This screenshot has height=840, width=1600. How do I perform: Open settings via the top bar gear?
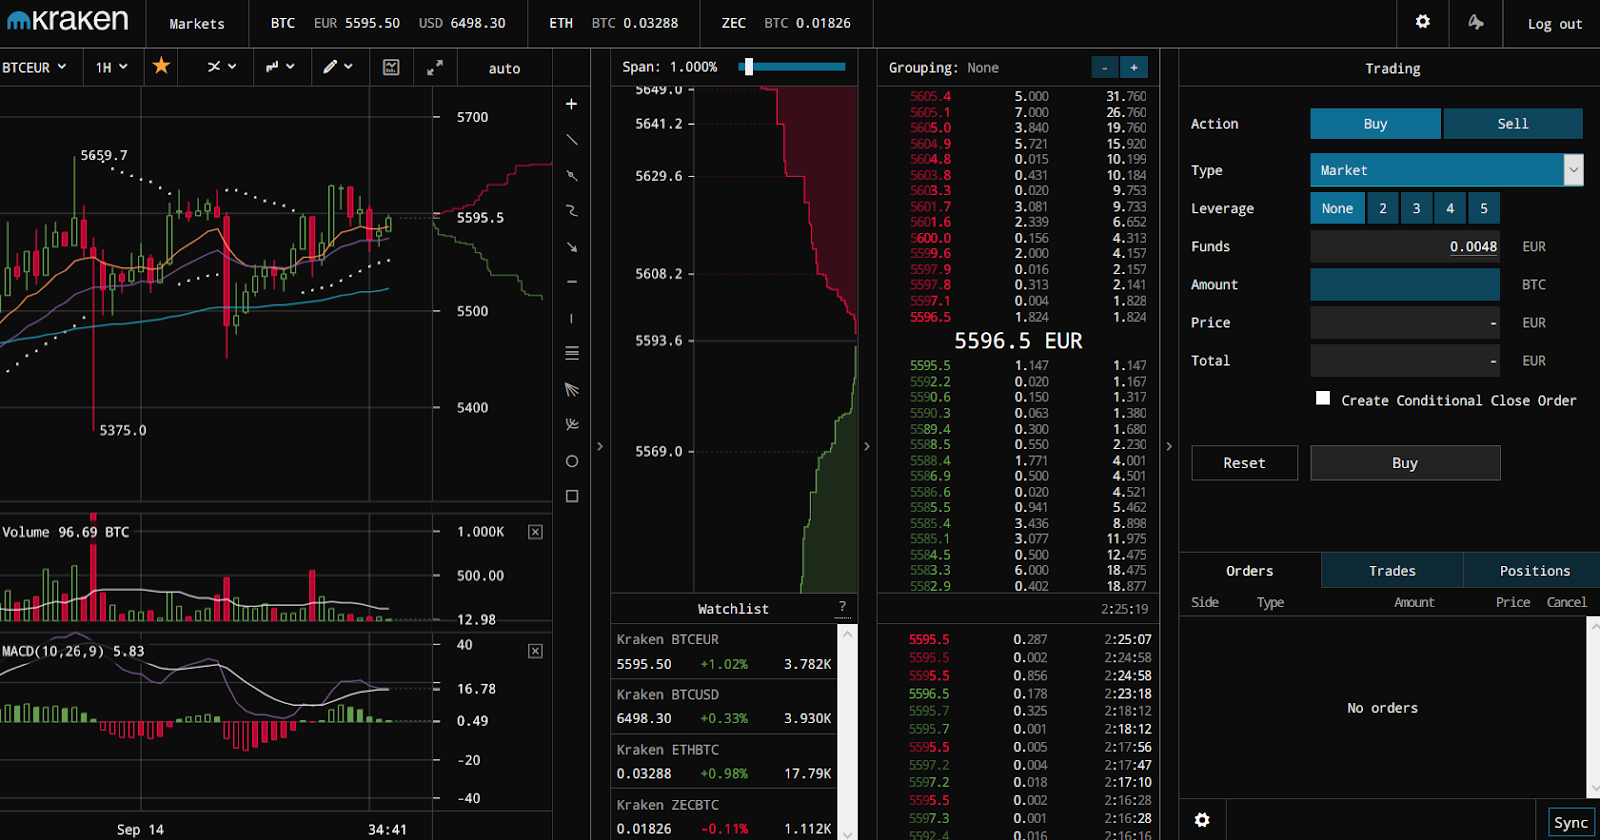pos(1423,22)
